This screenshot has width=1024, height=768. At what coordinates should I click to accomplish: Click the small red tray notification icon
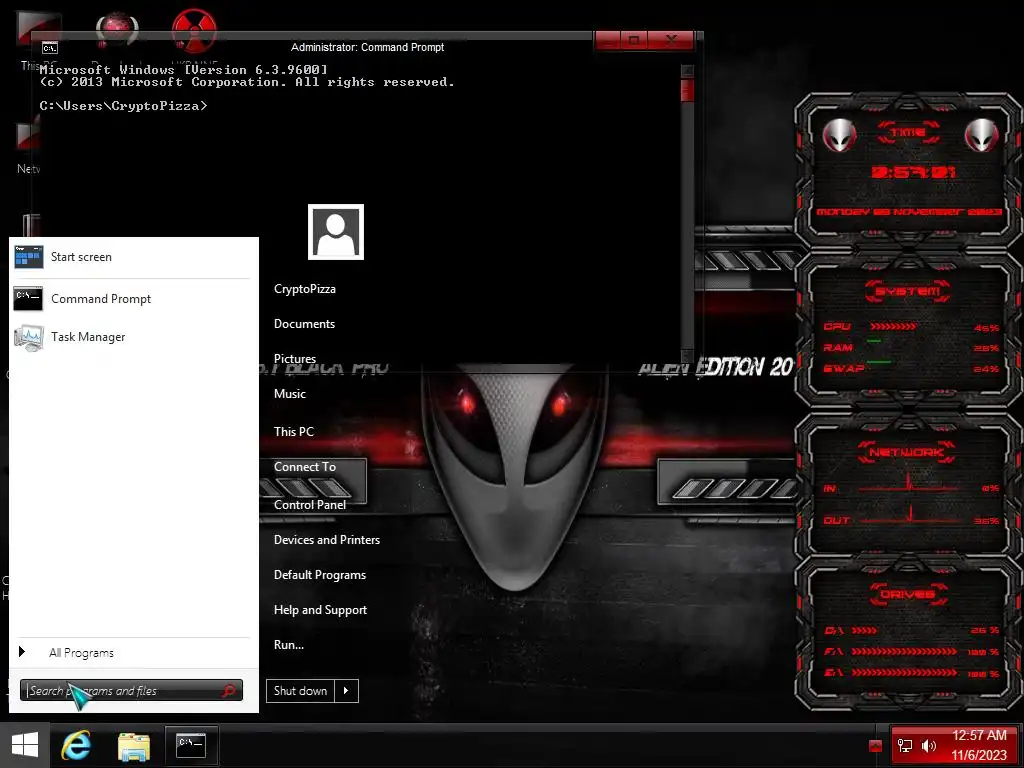click(876, 746)
